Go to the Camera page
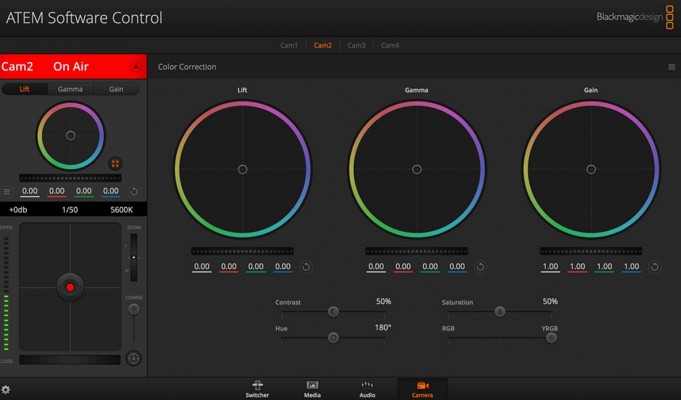 (x=422, y=389)
